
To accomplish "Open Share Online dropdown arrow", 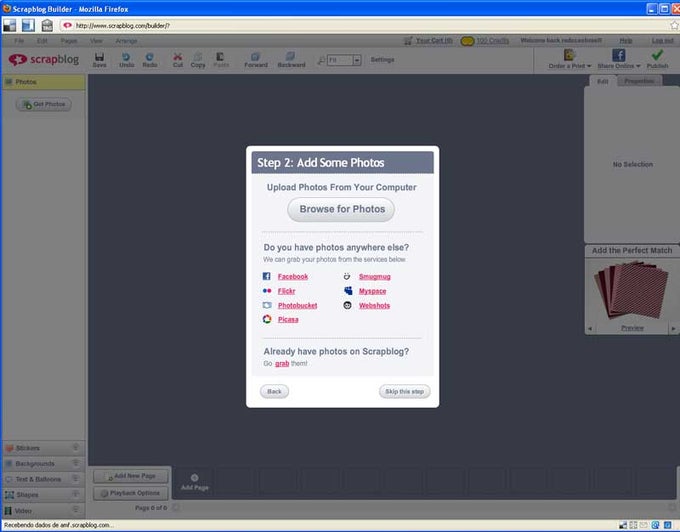I will pyautogui.click(x=638, y=66).
